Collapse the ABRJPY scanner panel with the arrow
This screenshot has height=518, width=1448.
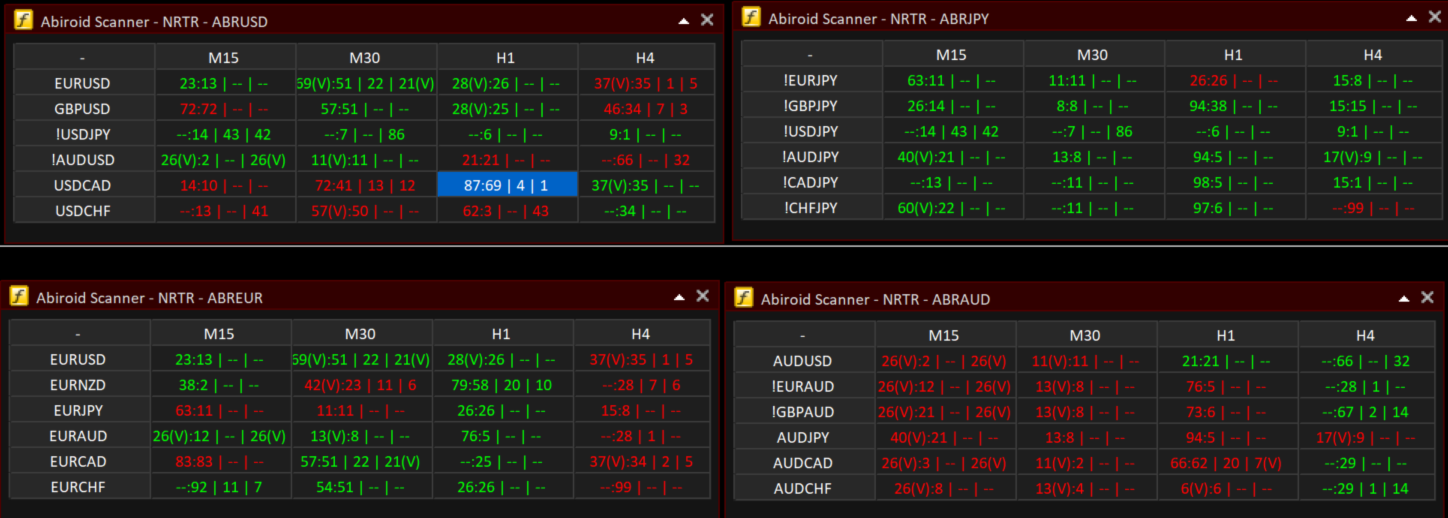(1411, 18)
